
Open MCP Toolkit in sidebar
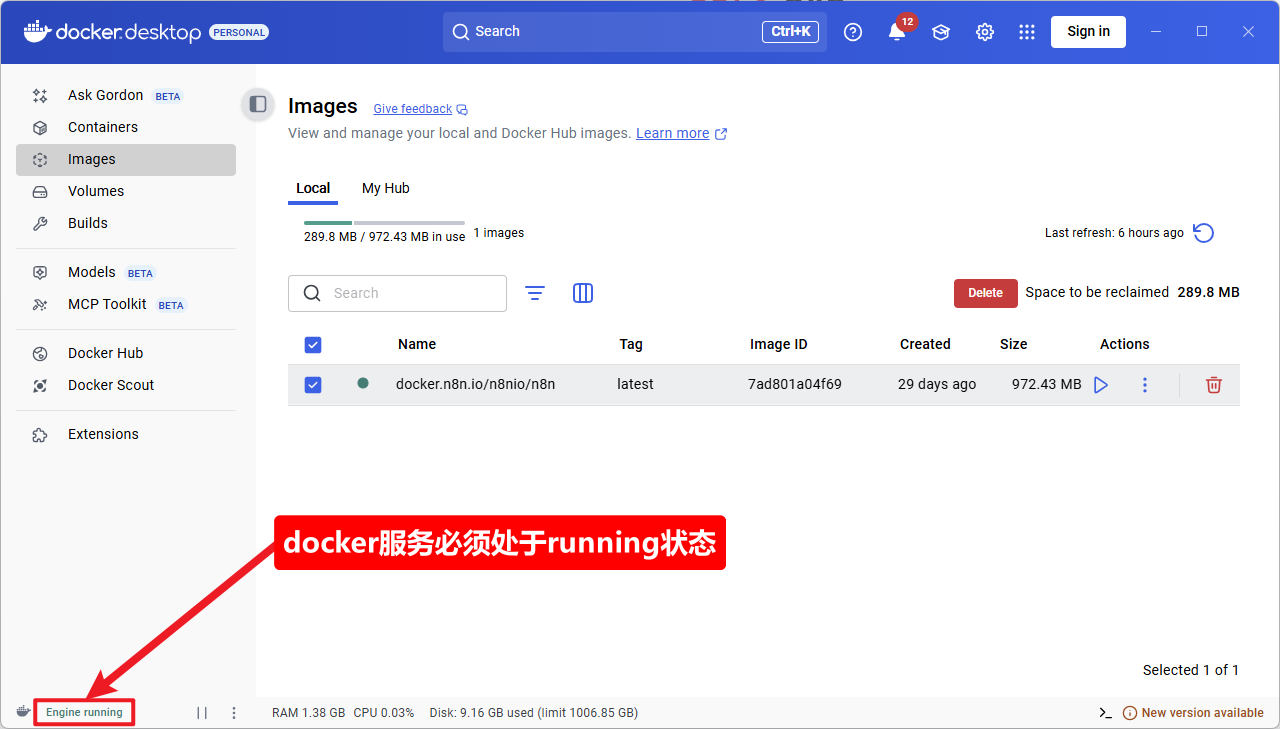tap(126, 304)
